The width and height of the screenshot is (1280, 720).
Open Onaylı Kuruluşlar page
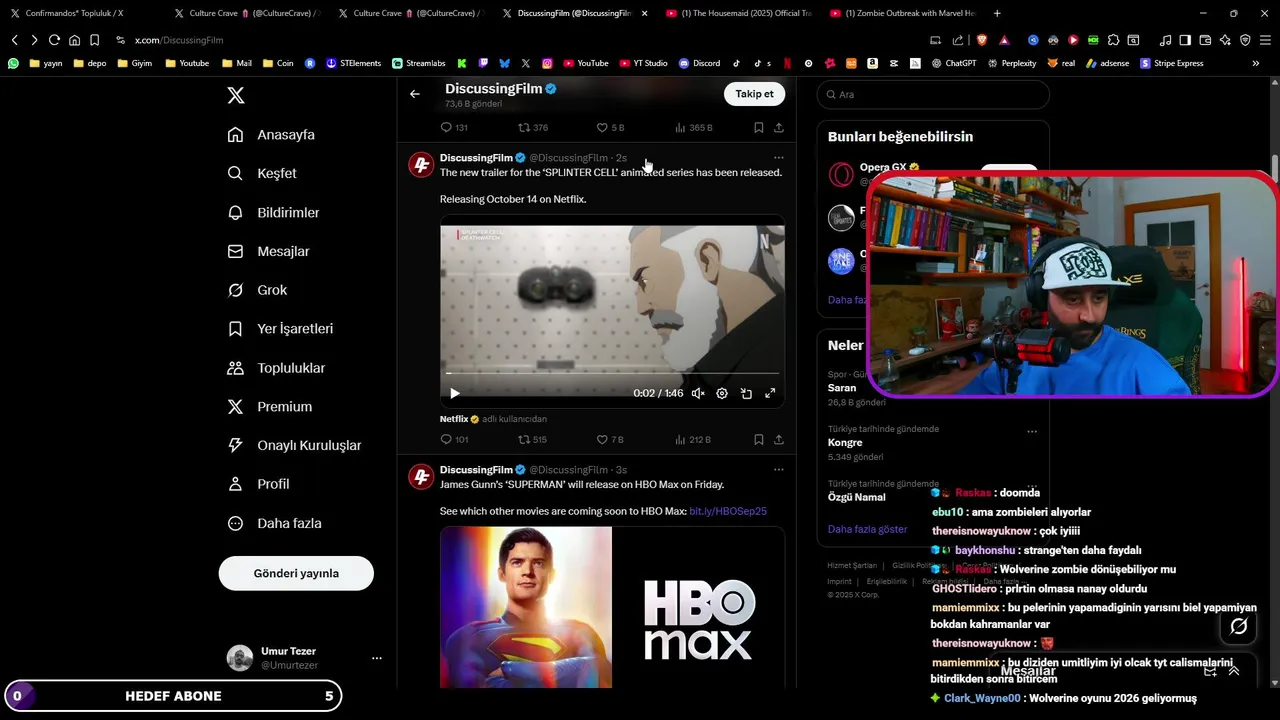[x=294, y=445]
